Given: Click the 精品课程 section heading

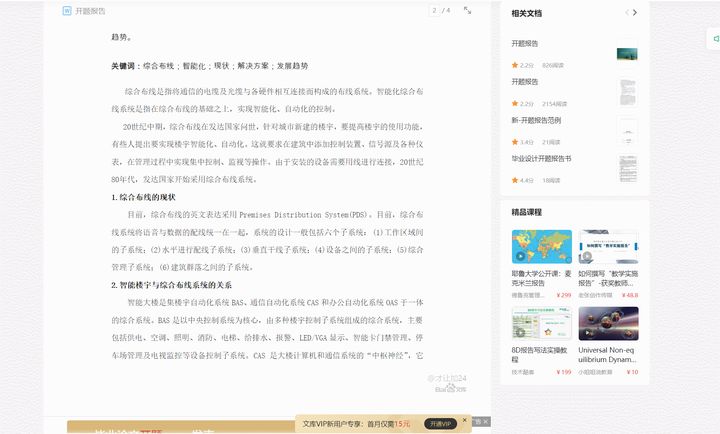Looking at the screenshot, I should point(527,212).
